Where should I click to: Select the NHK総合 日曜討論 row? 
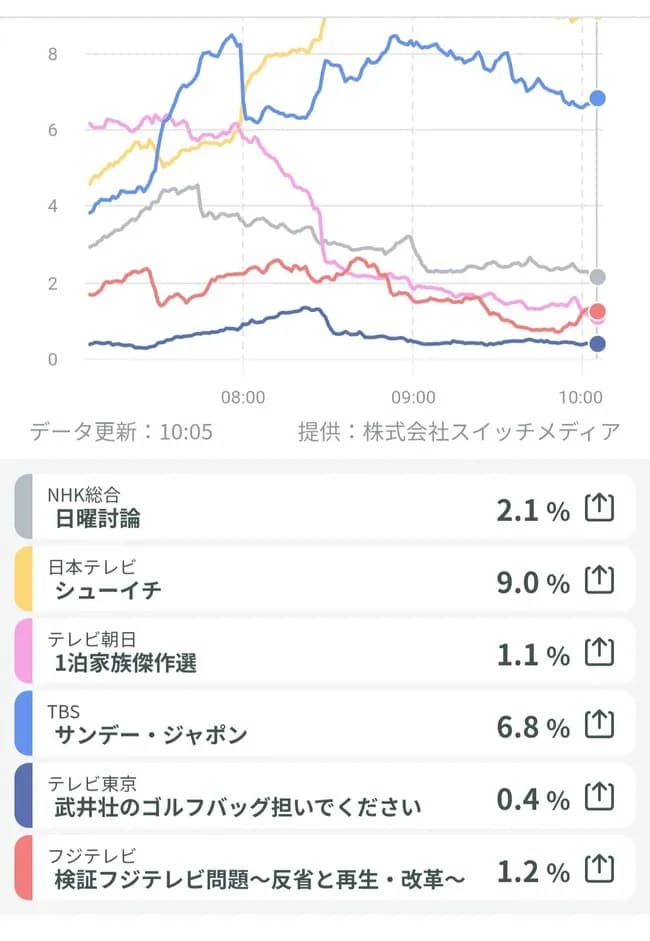coord(300,506)
